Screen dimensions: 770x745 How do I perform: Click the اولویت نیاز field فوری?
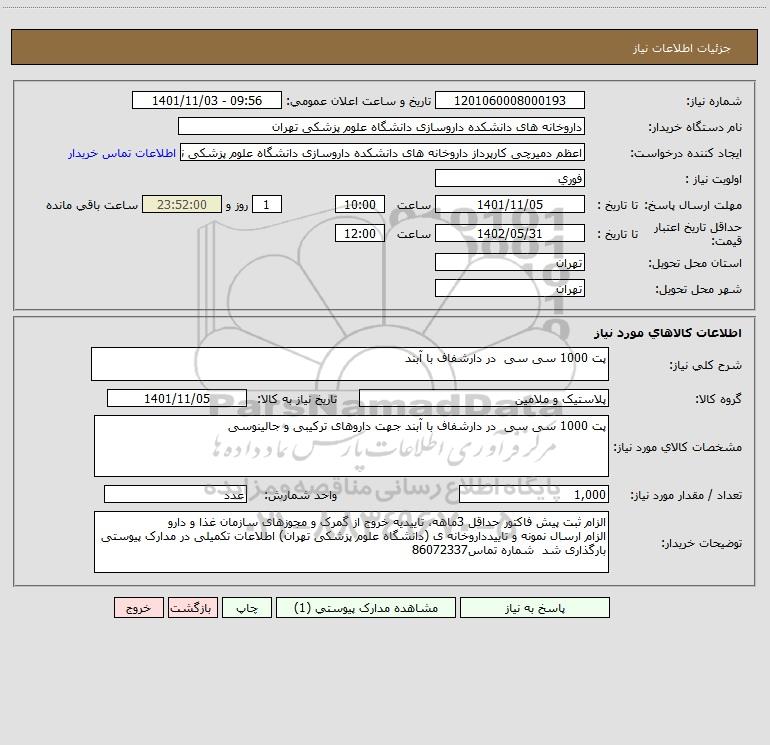[x=510, y=178]
